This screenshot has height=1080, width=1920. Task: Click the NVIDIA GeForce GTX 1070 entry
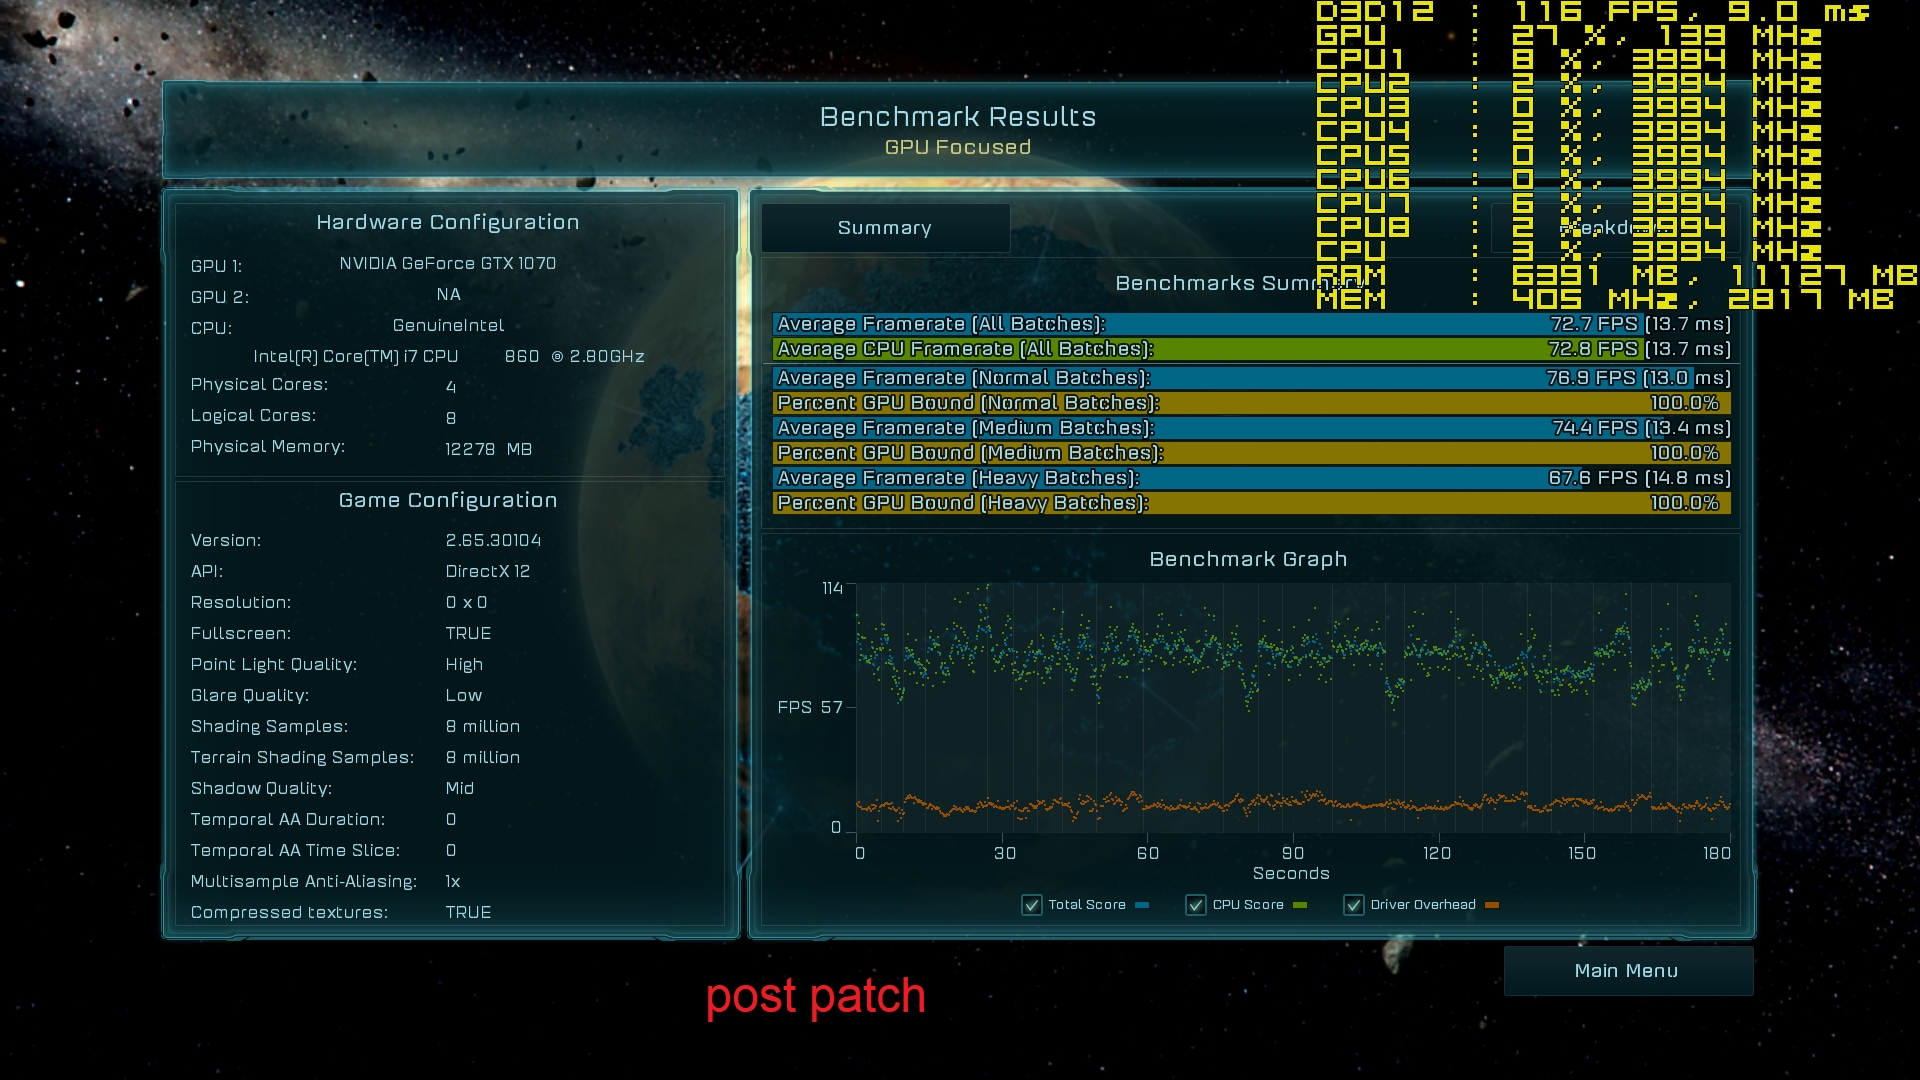pos(447,263)
